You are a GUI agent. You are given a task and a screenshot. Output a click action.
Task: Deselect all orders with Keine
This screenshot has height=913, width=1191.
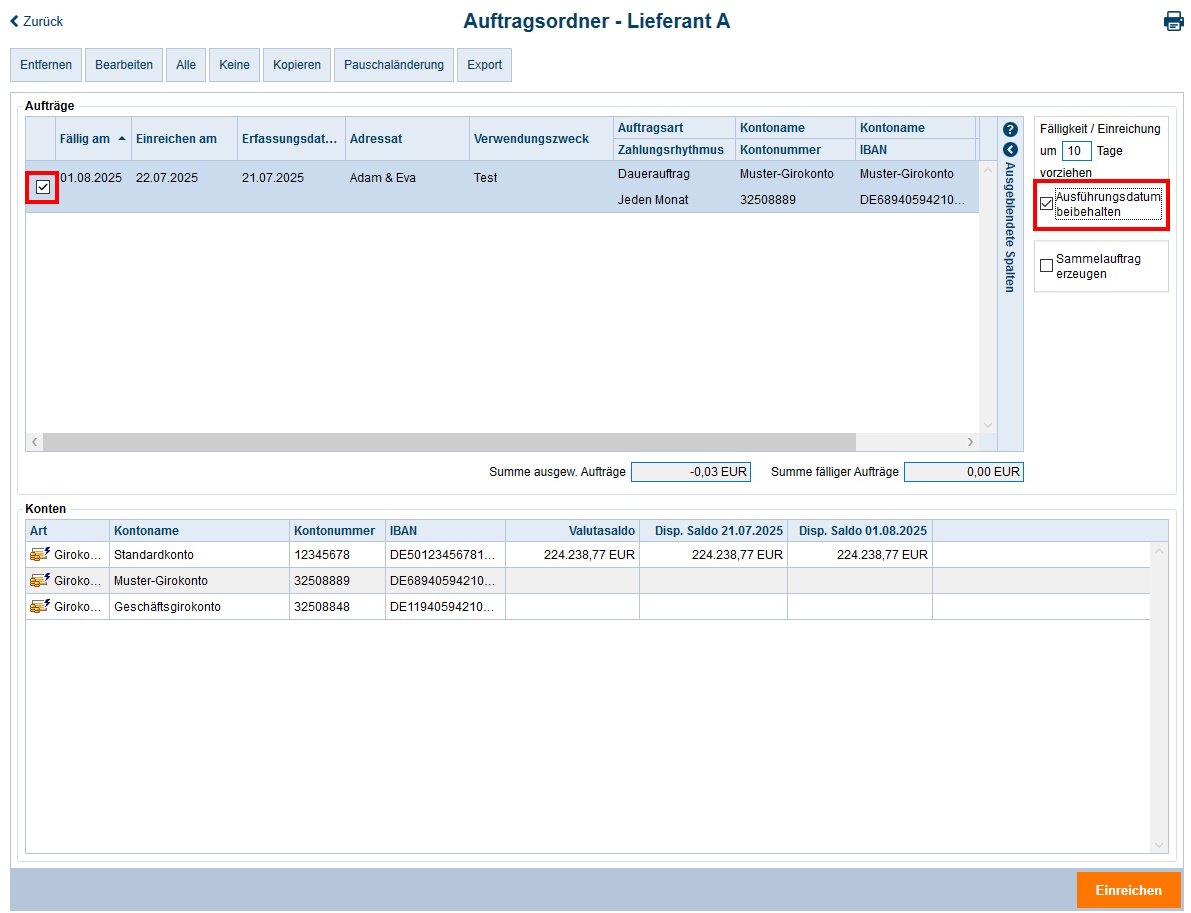coord(234,65)
